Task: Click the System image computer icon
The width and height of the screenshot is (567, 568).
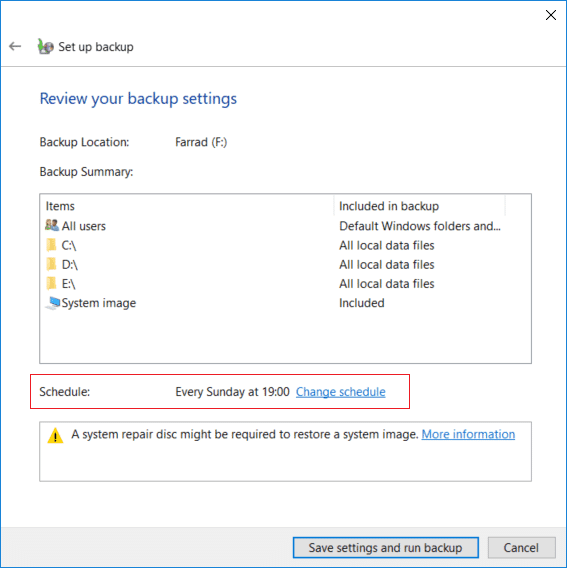Action: click(53, 303)
